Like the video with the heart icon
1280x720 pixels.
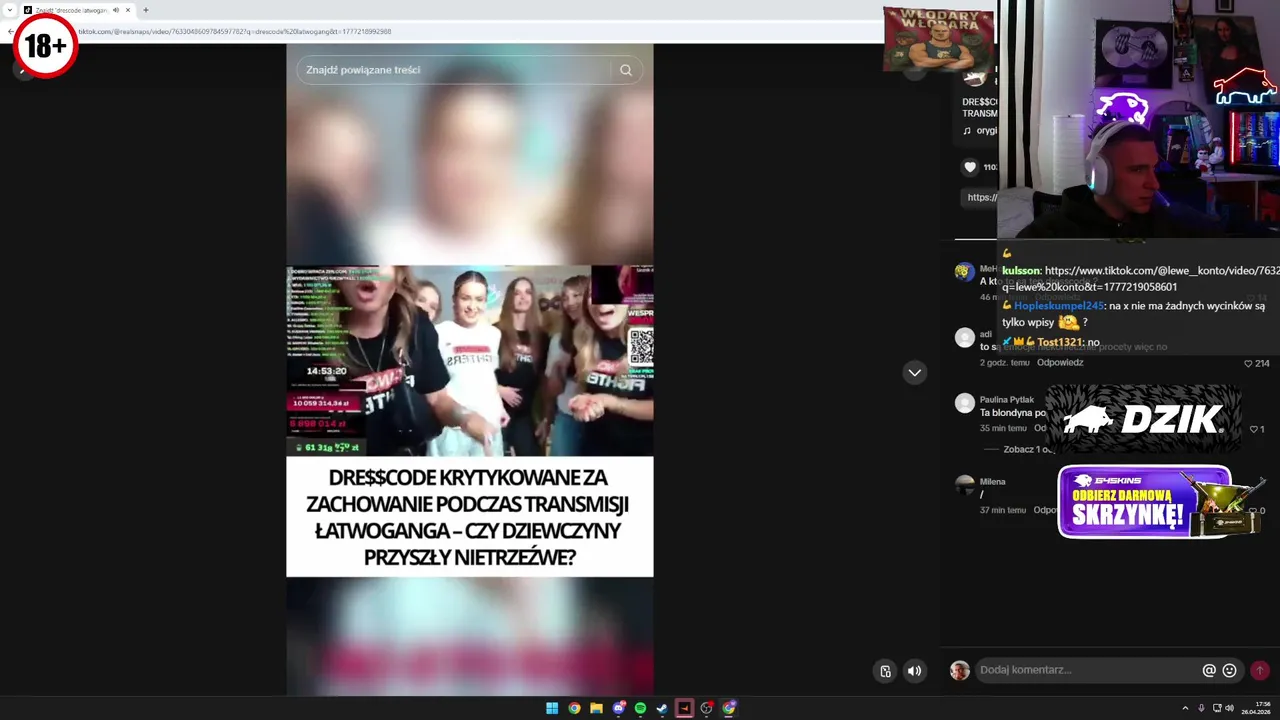pyautogui.click(x=969, y=167)
